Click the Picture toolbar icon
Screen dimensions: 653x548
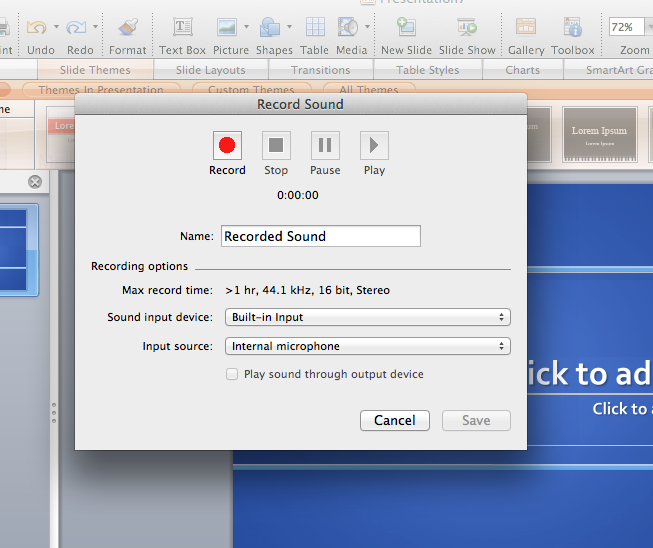[227, 27]
